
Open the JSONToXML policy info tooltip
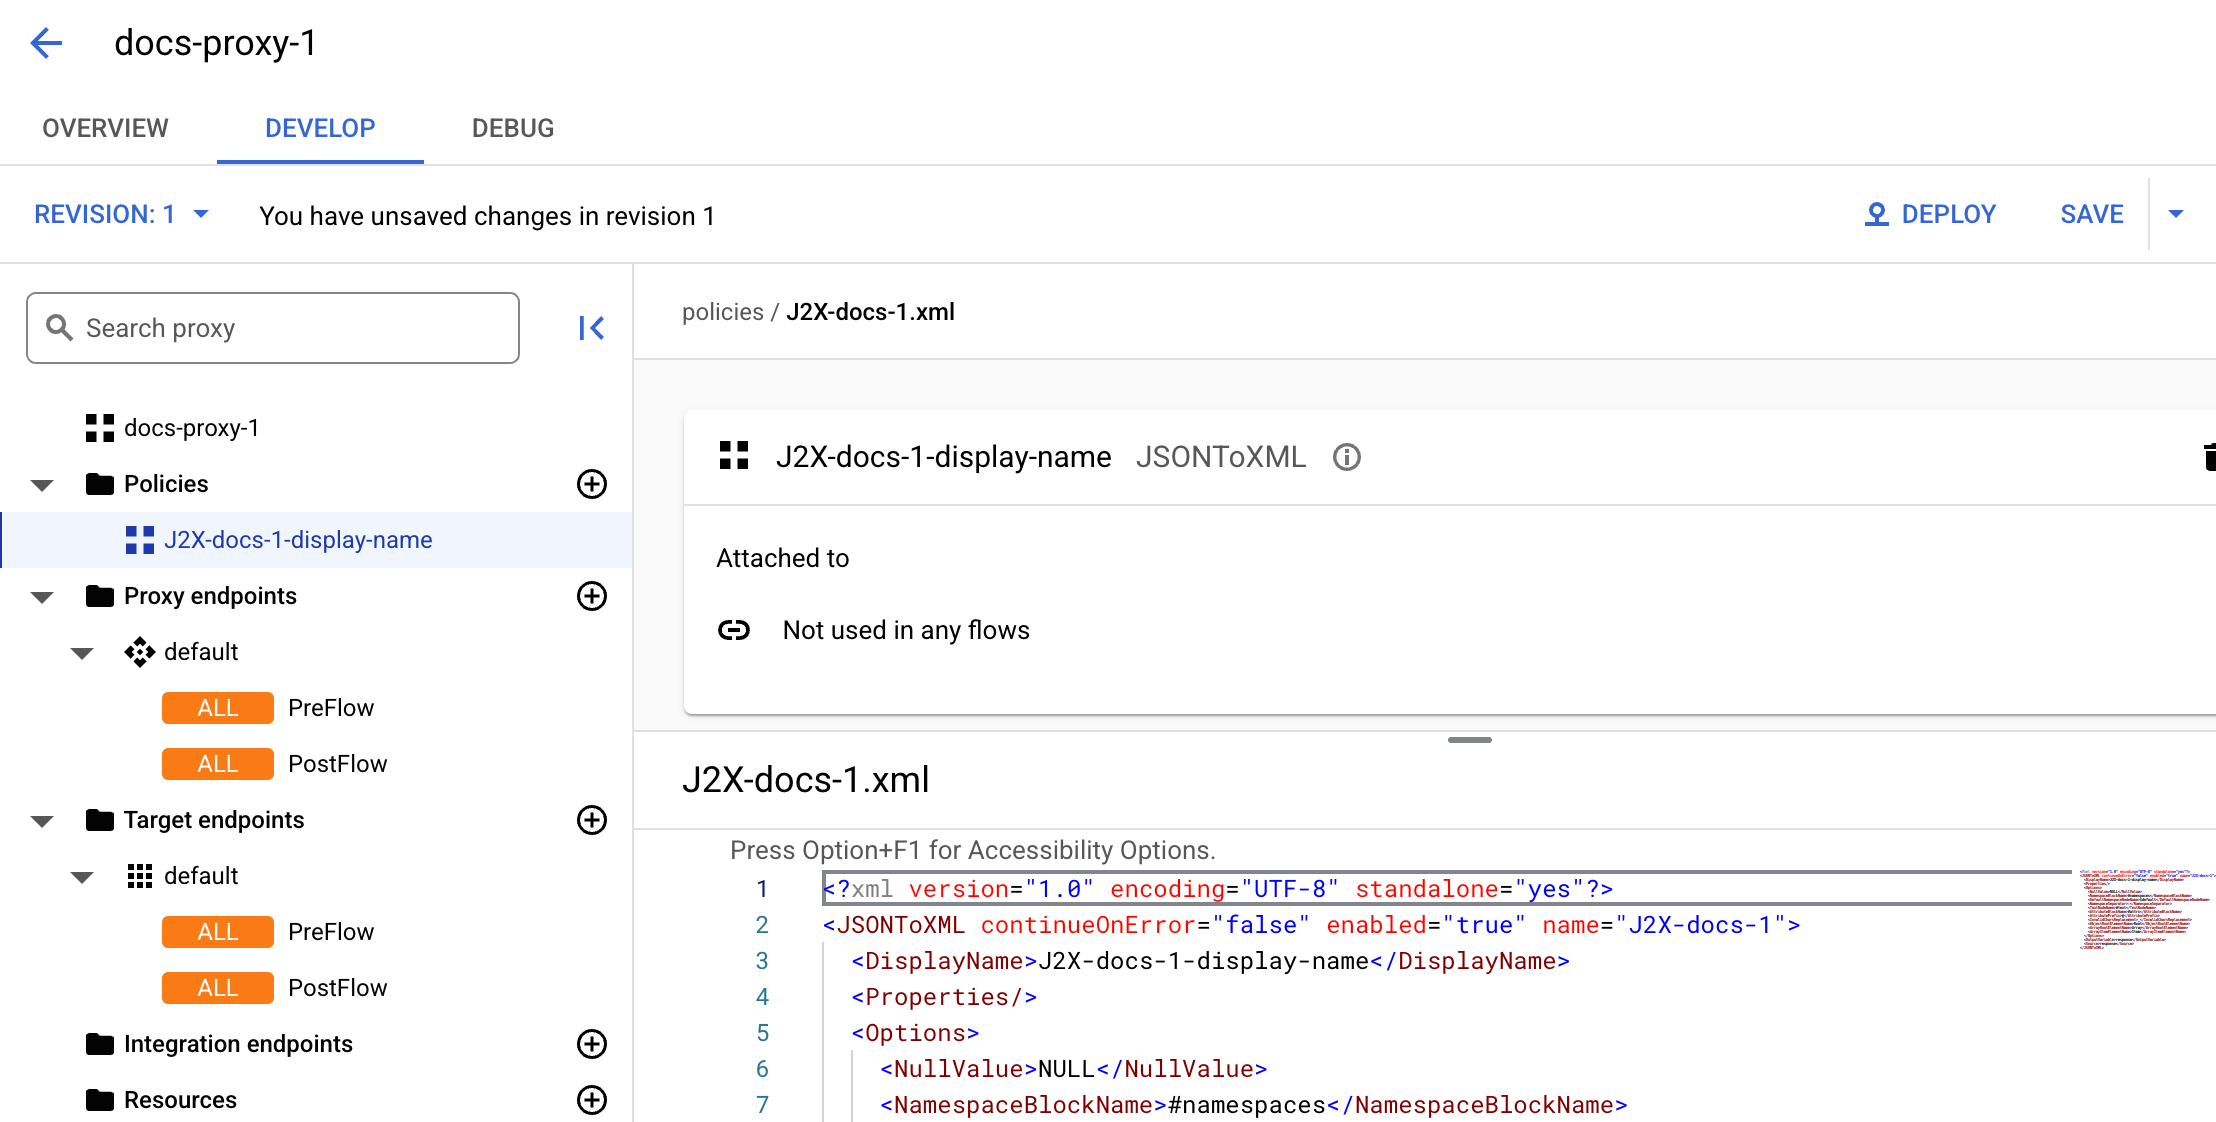1346,457
